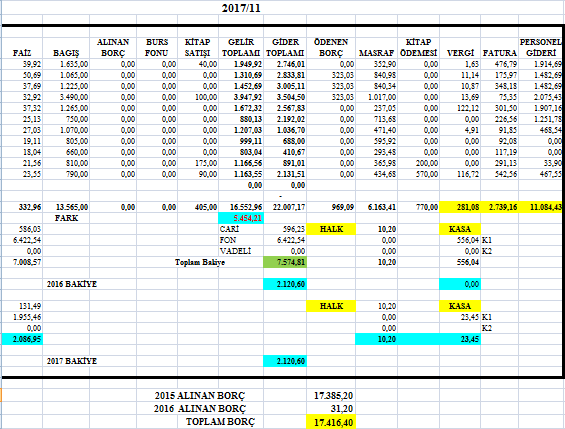The width and height of the screenshot is (565, 429).
Task: Click the ÖDENEN BORÇ header
Action: 331,48
